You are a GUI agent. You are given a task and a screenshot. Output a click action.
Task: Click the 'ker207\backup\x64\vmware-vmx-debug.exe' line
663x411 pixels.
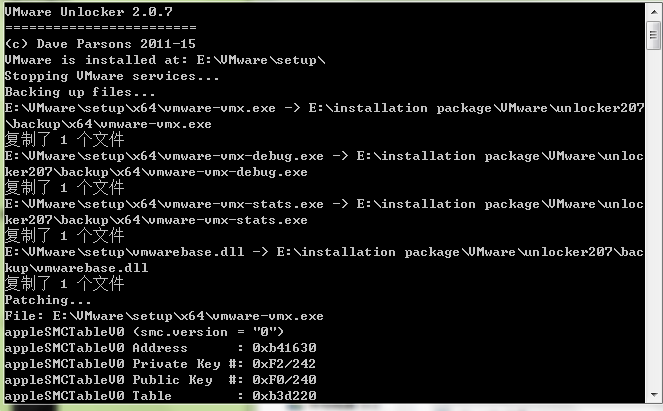(x=156, y=172)
